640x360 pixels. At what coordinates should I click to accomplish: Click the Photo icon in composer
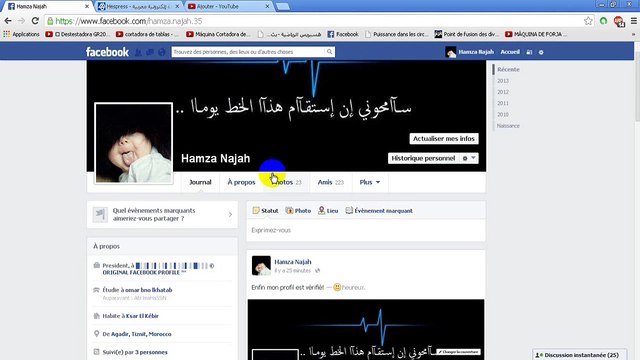pyautogui.click(x=289, y=211)
